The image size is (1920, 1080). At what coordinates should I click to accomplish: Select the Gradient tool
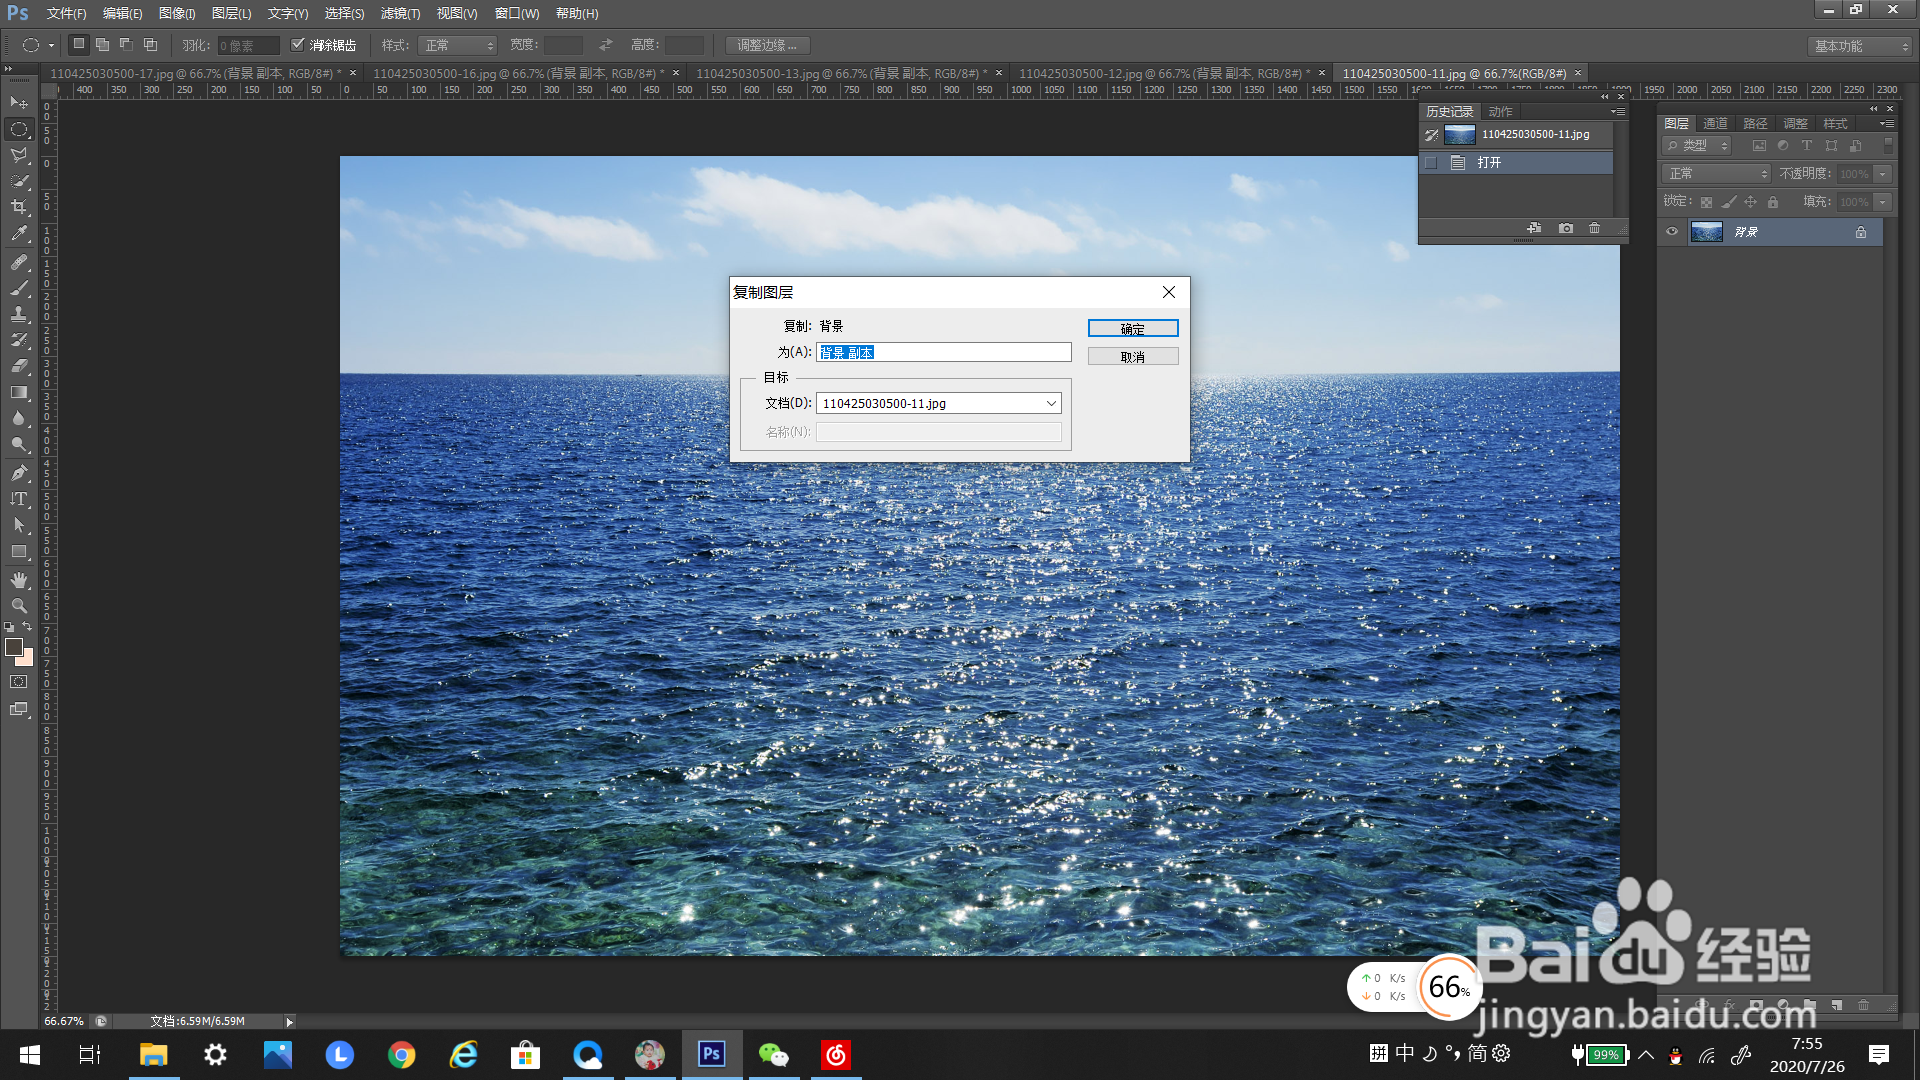[19, 393]
